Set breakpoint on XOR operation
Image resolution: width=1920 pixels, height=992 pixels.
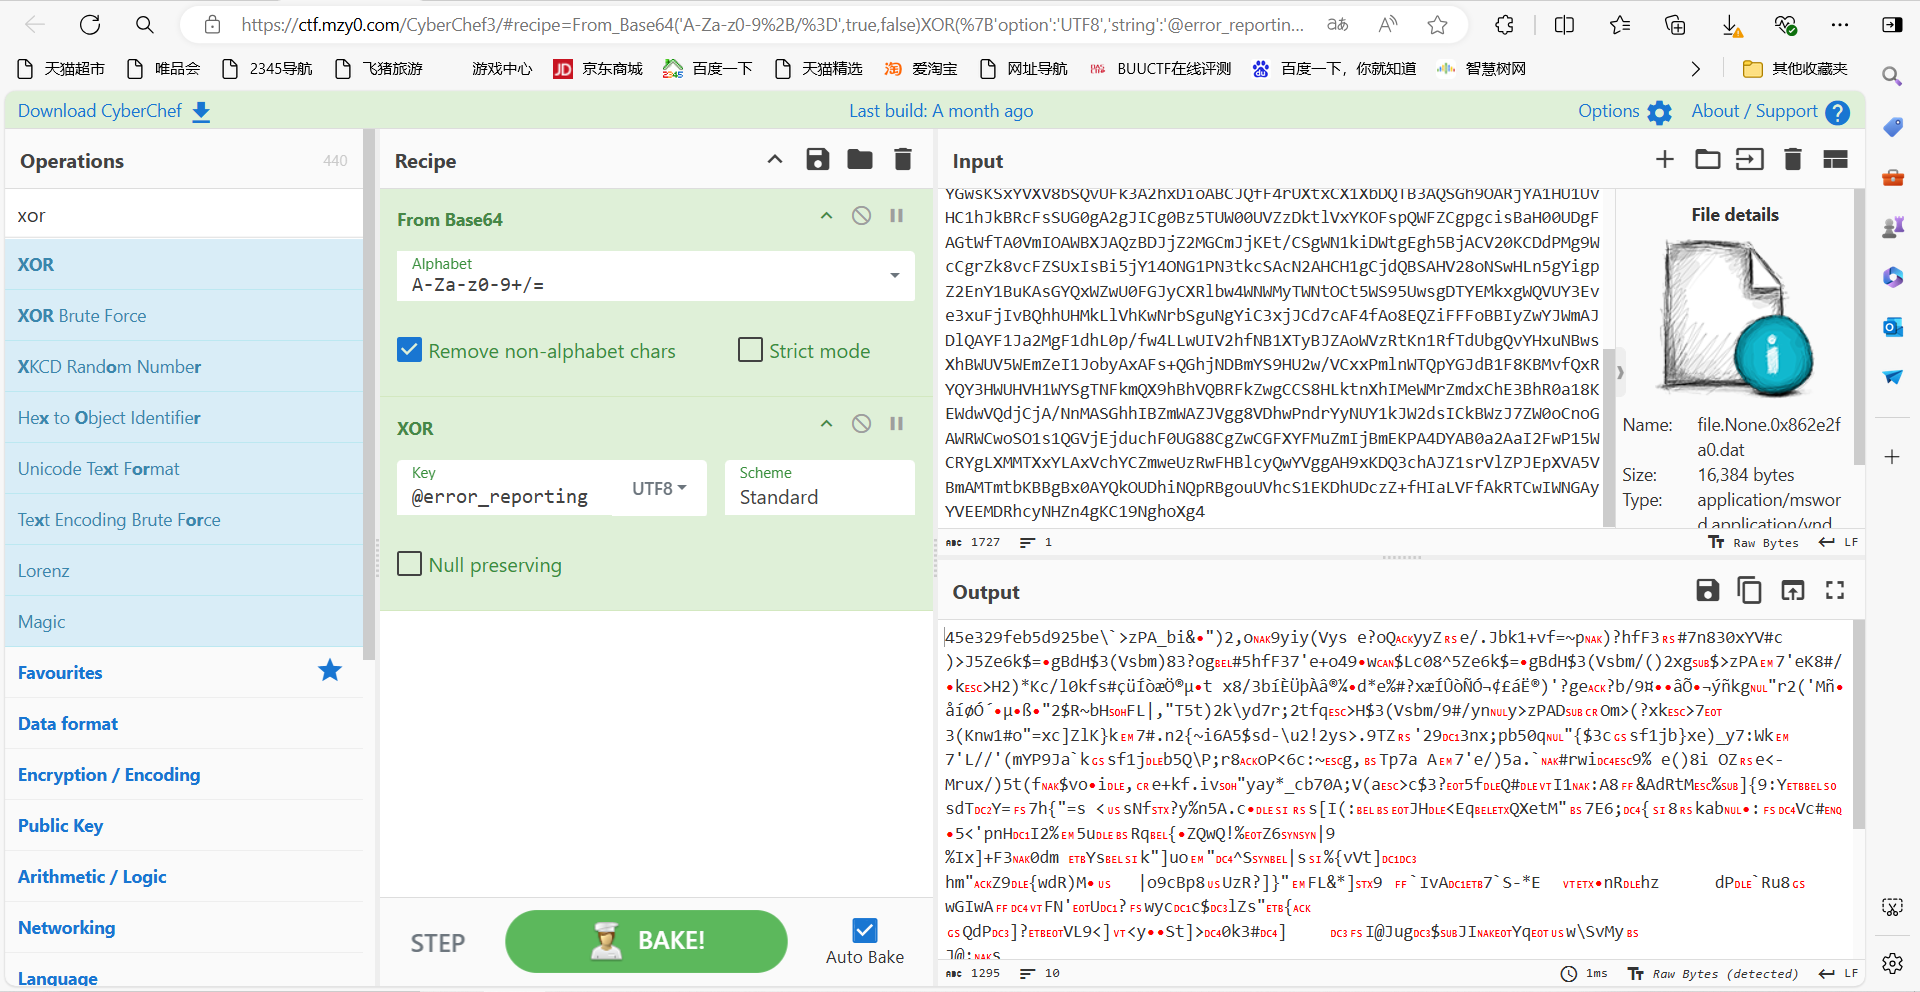click(x=897, y=424)
